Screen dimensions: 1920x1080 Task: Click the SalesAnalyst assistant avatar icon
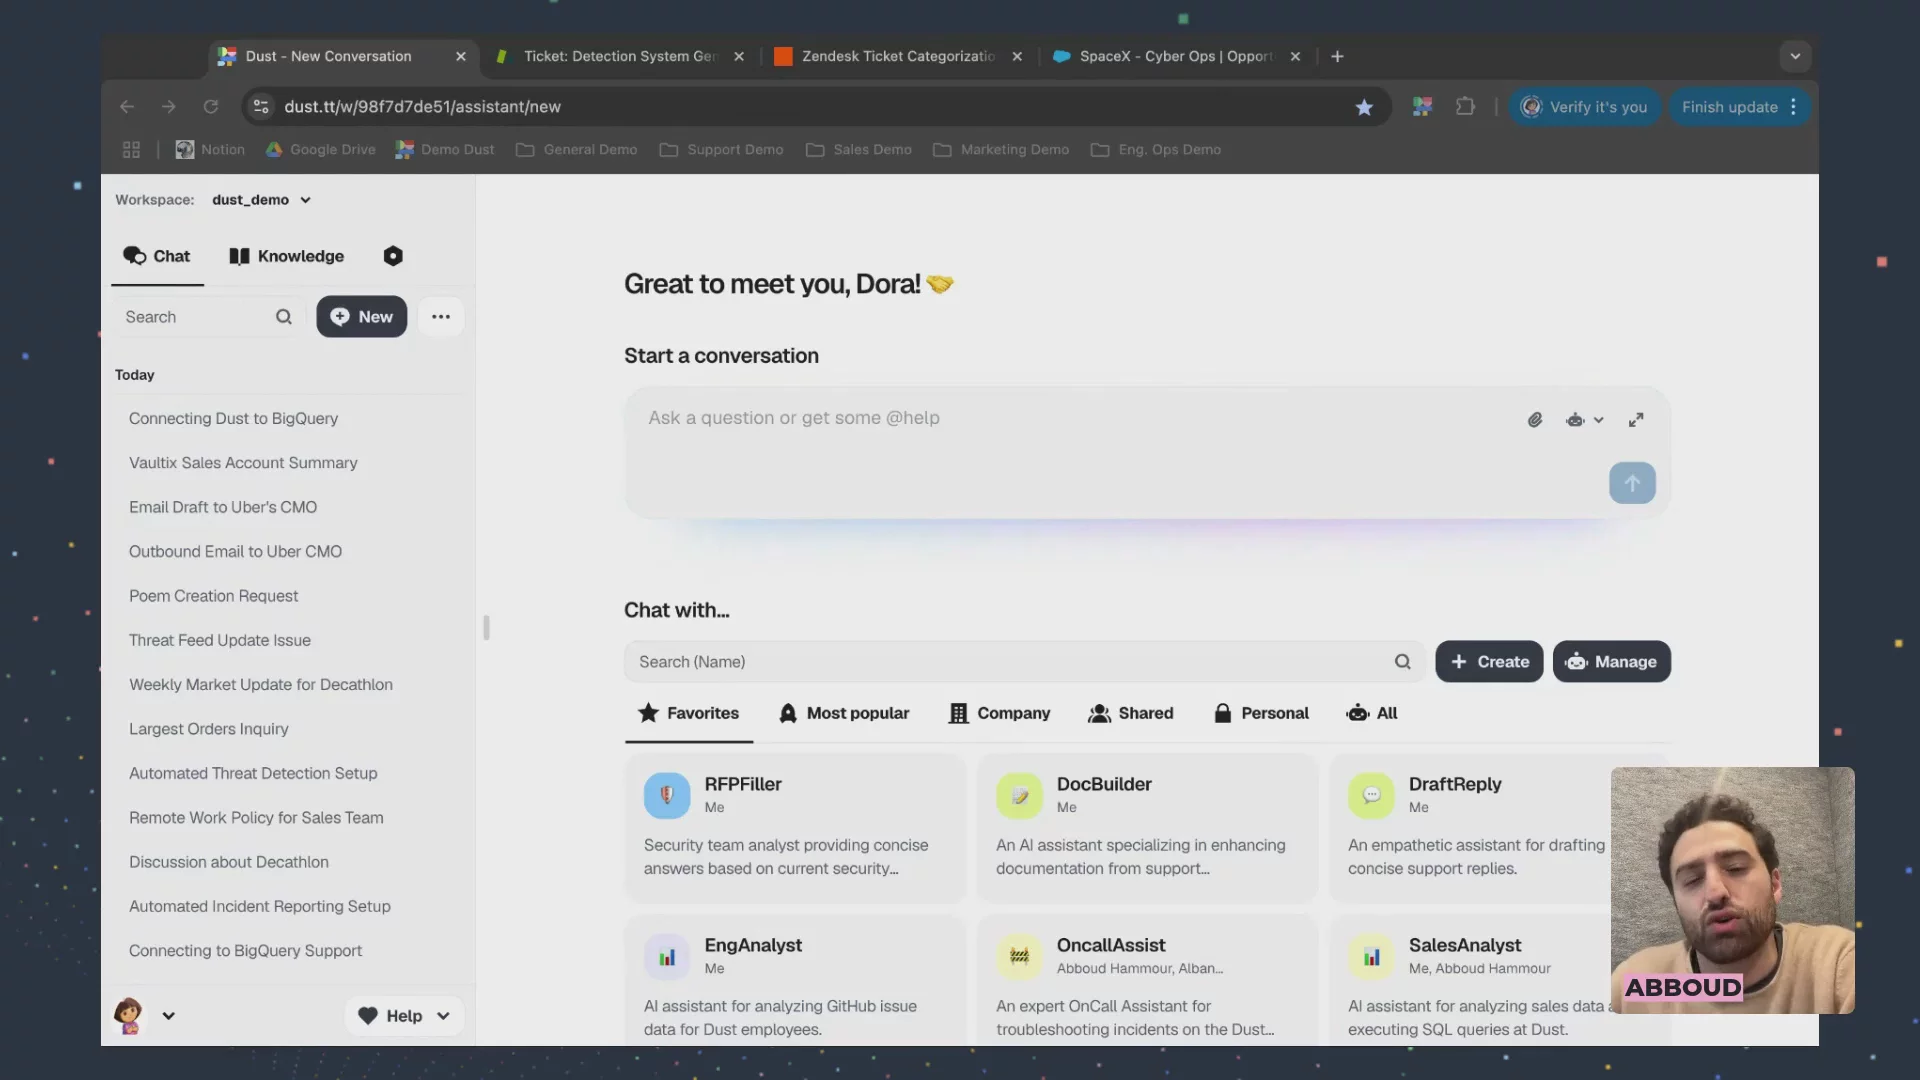[1371, 957]
